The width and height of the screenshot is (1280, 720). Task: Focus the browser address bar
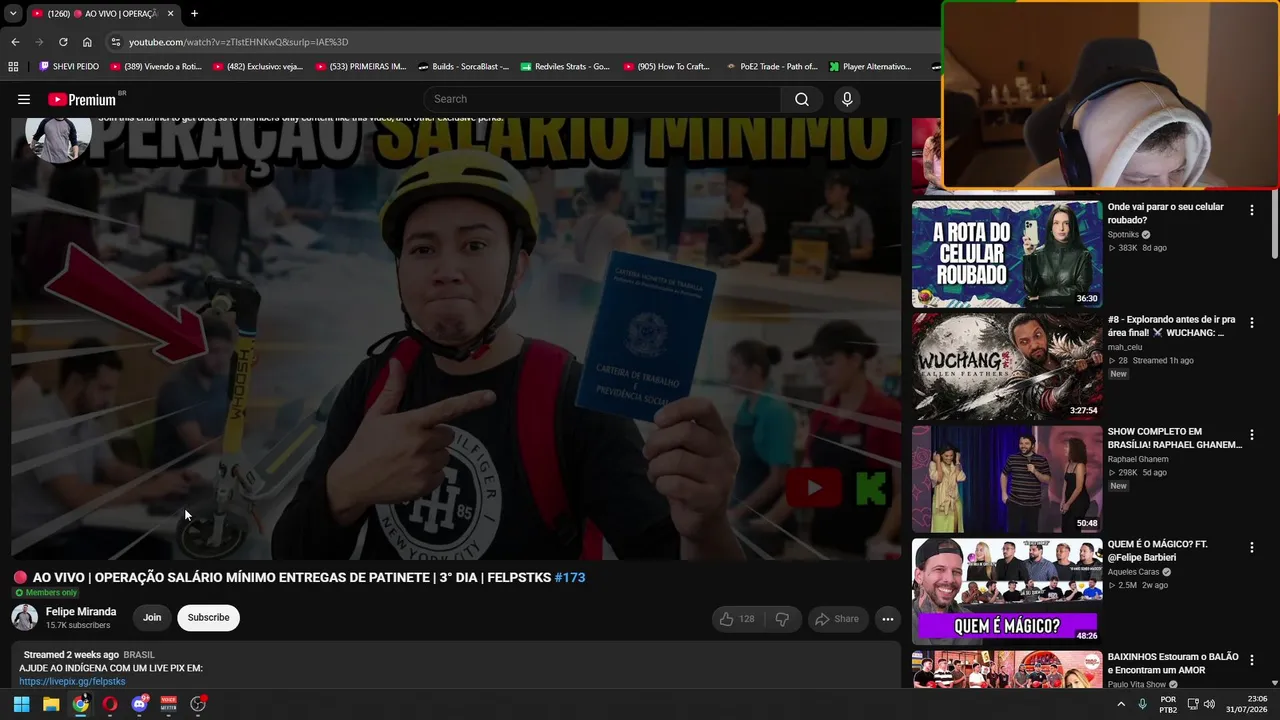point(520,42)
